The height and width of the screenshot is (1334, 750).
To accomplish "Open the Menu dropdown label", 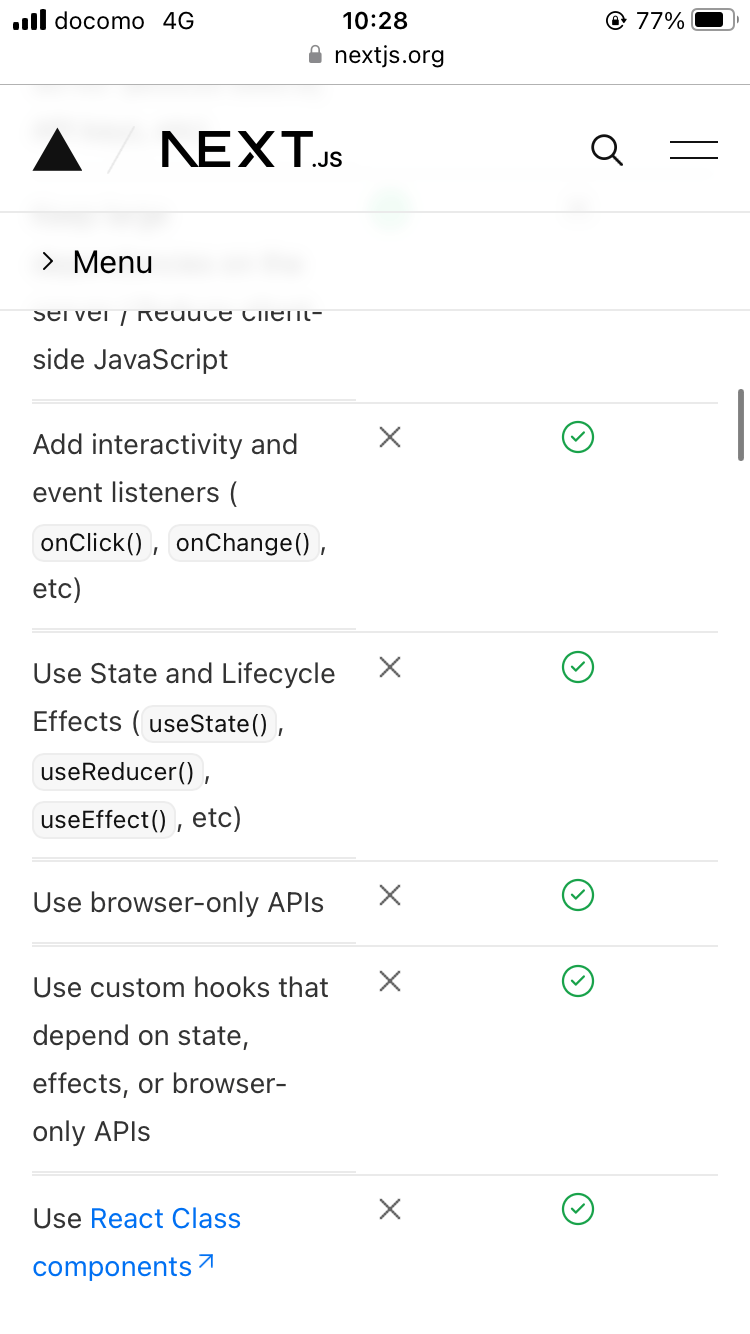I will coord(113,262).
